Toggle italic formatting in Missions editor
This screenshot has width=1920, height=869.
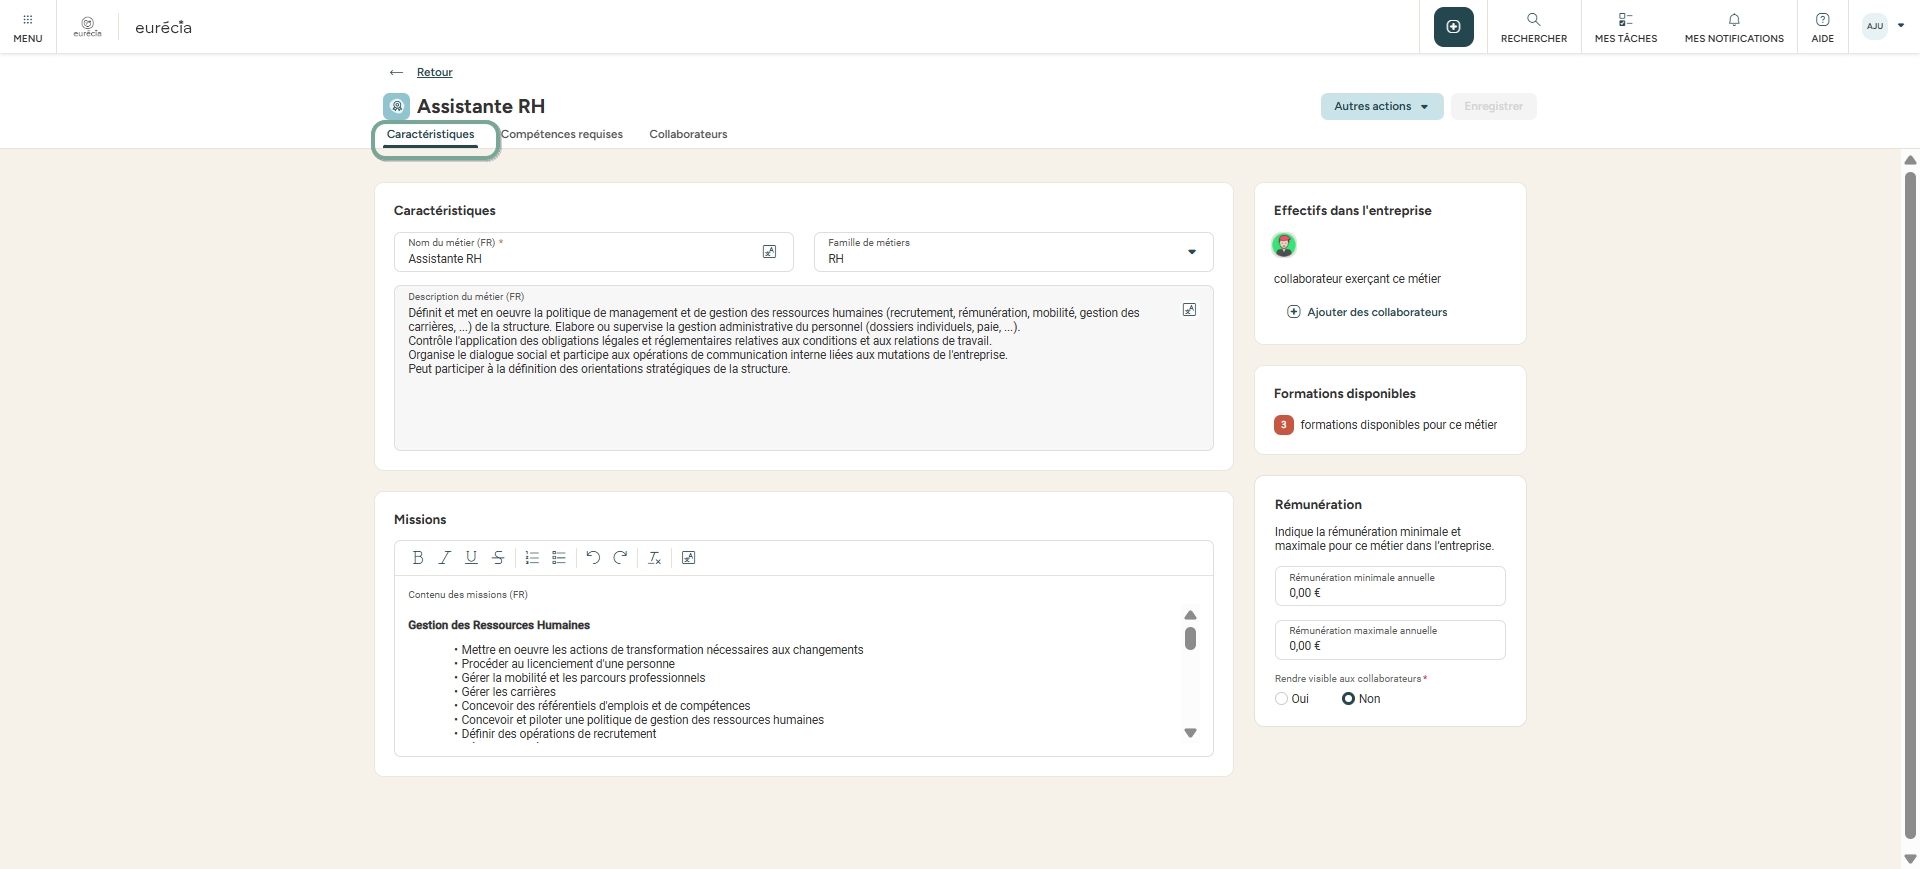pyautogui.click(x=445, y=558)
